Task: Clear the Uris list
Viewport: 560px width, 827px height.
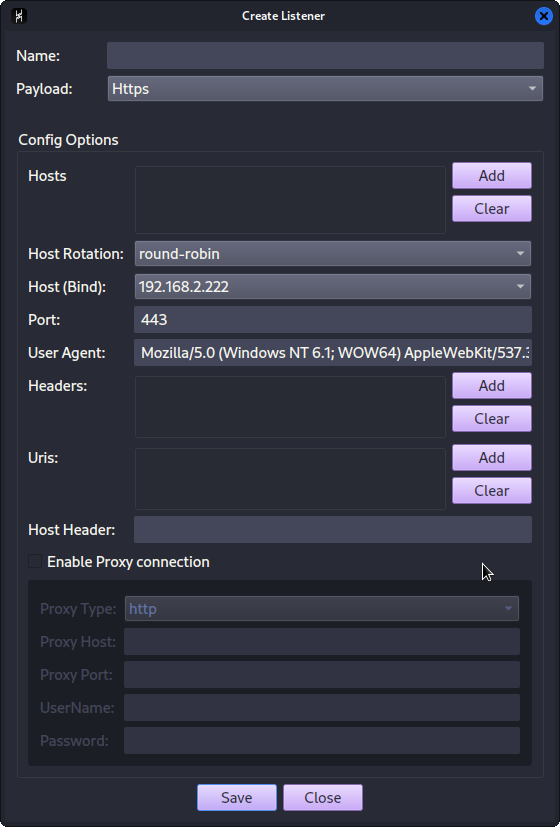Action: coord(491,491)
